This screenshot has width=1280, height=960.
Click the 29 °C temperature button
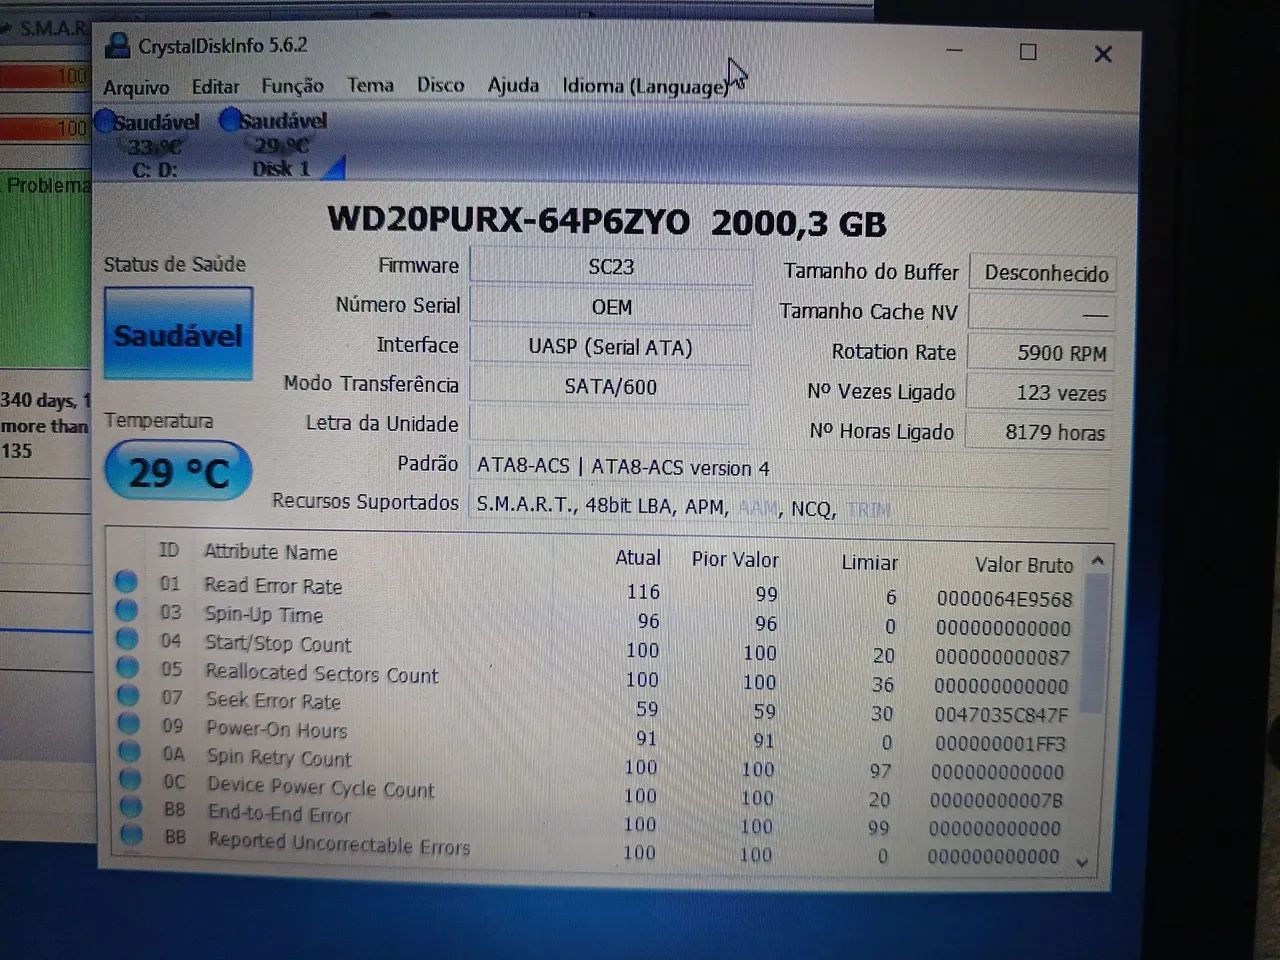coord(178,471)
